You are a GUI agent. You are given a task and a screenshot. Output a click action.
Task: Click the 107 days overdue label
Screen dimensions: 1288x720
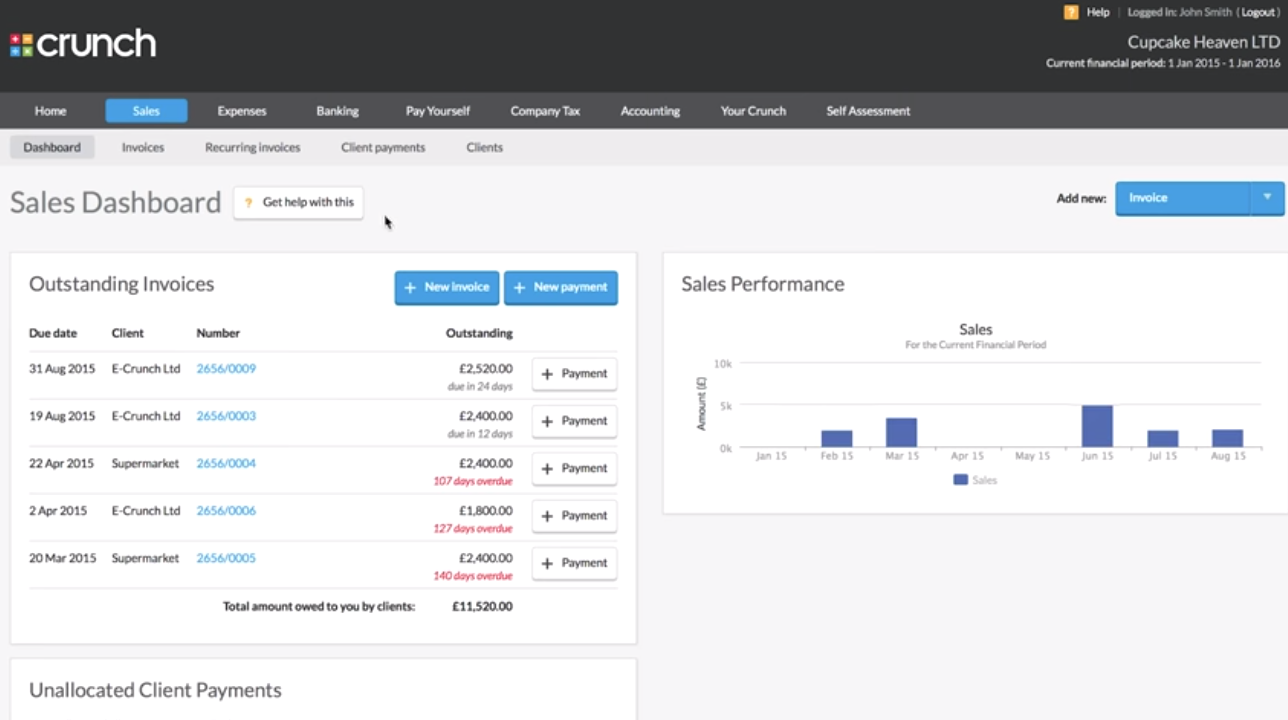tap(473, 481)
